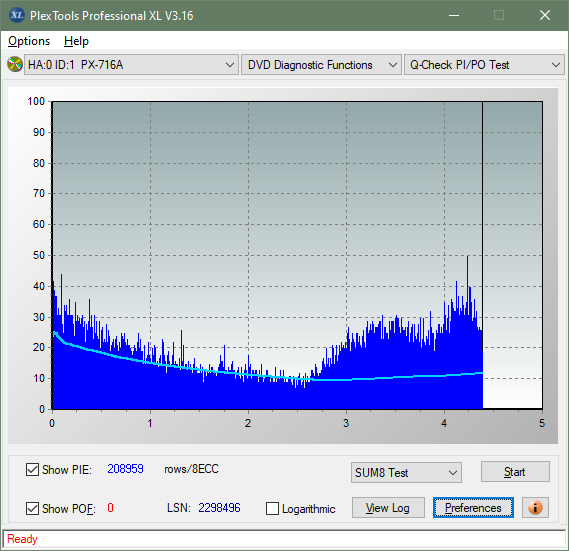569x551 pixels.
Task: Click the orange info icon button
Action: pos(535,507)
